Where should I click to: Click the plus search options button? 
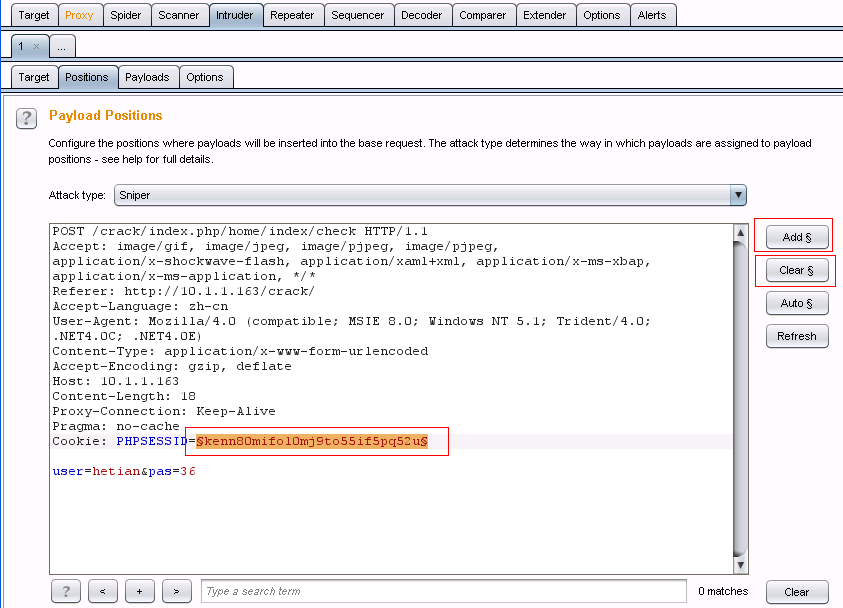point(140,591)
